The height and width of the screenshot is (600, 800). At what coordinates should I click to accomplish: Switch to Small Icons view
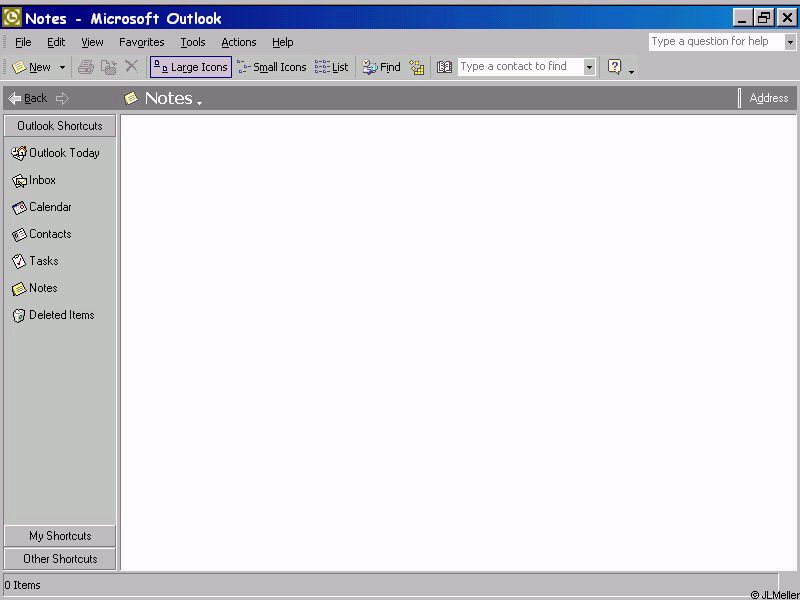coord(272,67)
